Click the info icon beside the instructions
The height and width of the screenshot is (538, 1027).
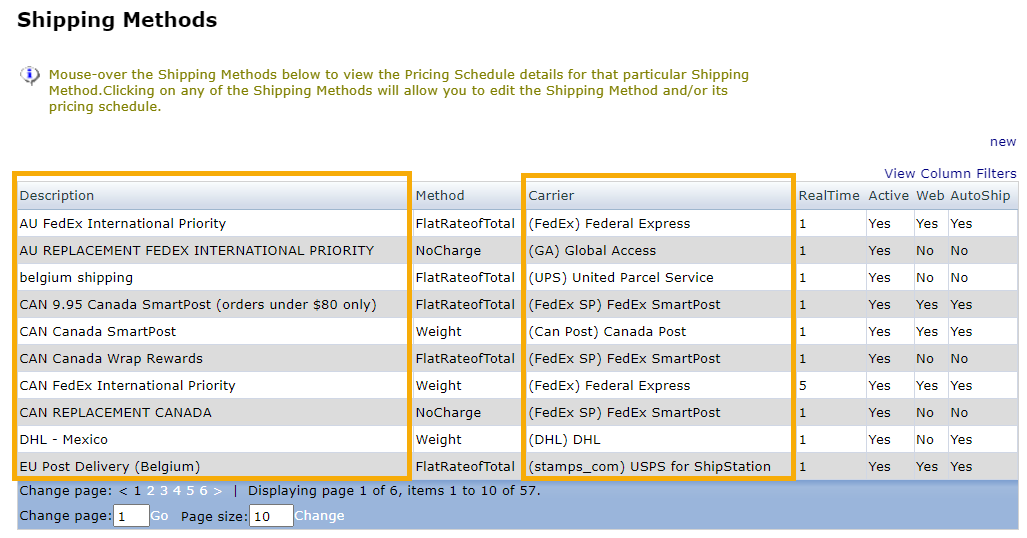[x=30, y=76]
